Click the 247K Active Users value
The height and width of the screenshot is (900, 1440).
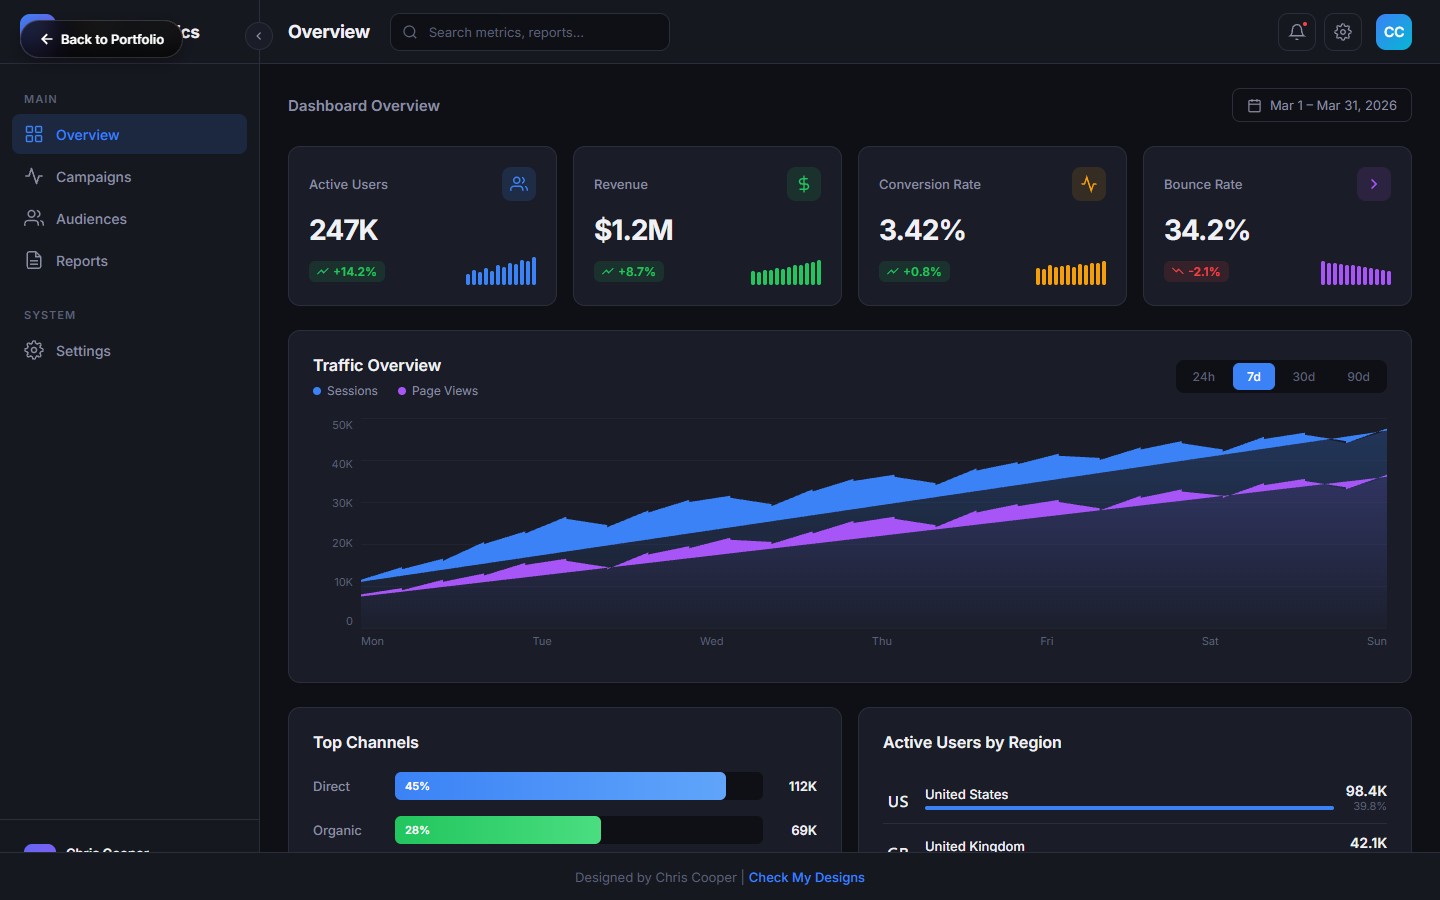click(x=344, y=230)
